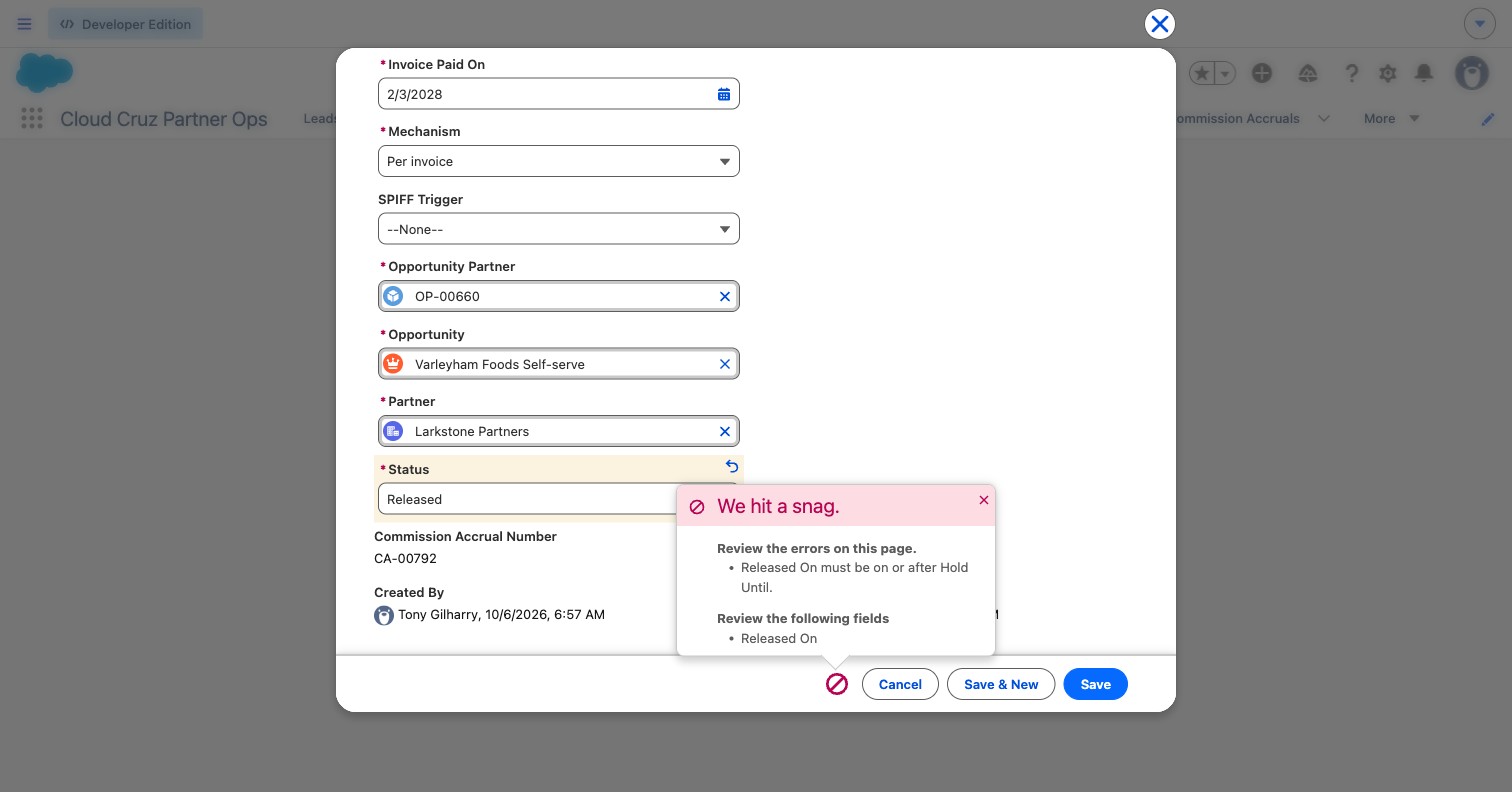The height and width of the screenshot is (792, 1512).
Task: Remove Larkstone Partners from Partner field
Action: pyautogui.click(x=725, y=431)
